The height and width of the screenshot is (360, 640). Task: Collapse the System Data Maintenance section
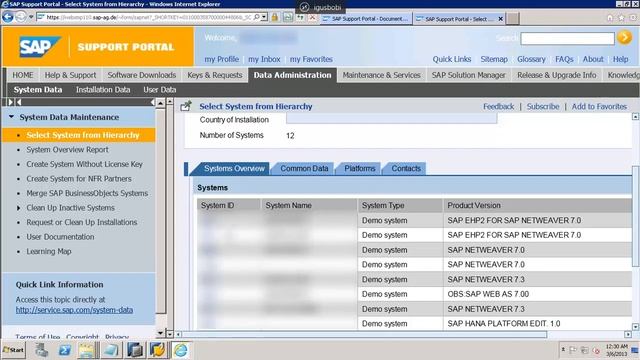click(x=11, y=117)
